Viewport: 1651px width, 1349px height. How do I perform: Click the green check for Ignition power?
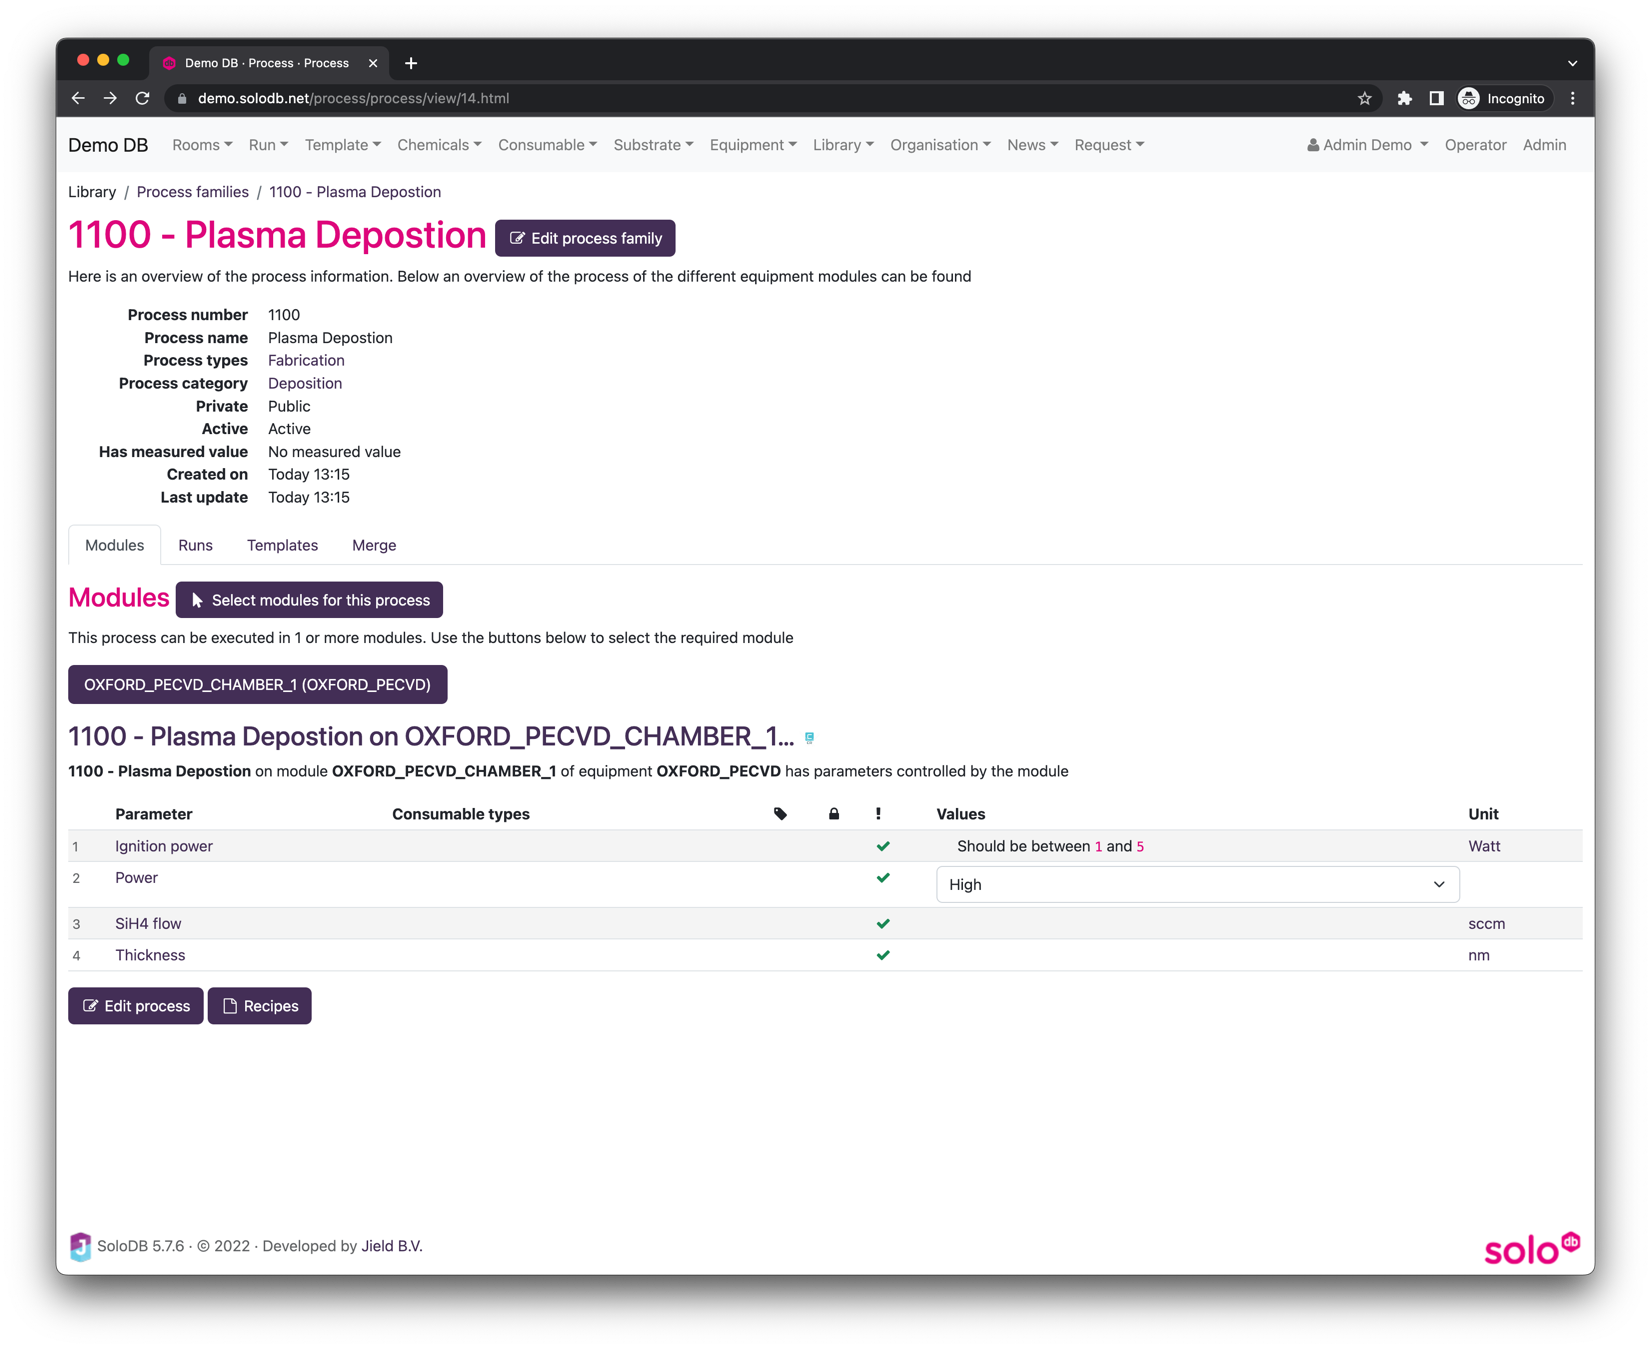[882, 846]
